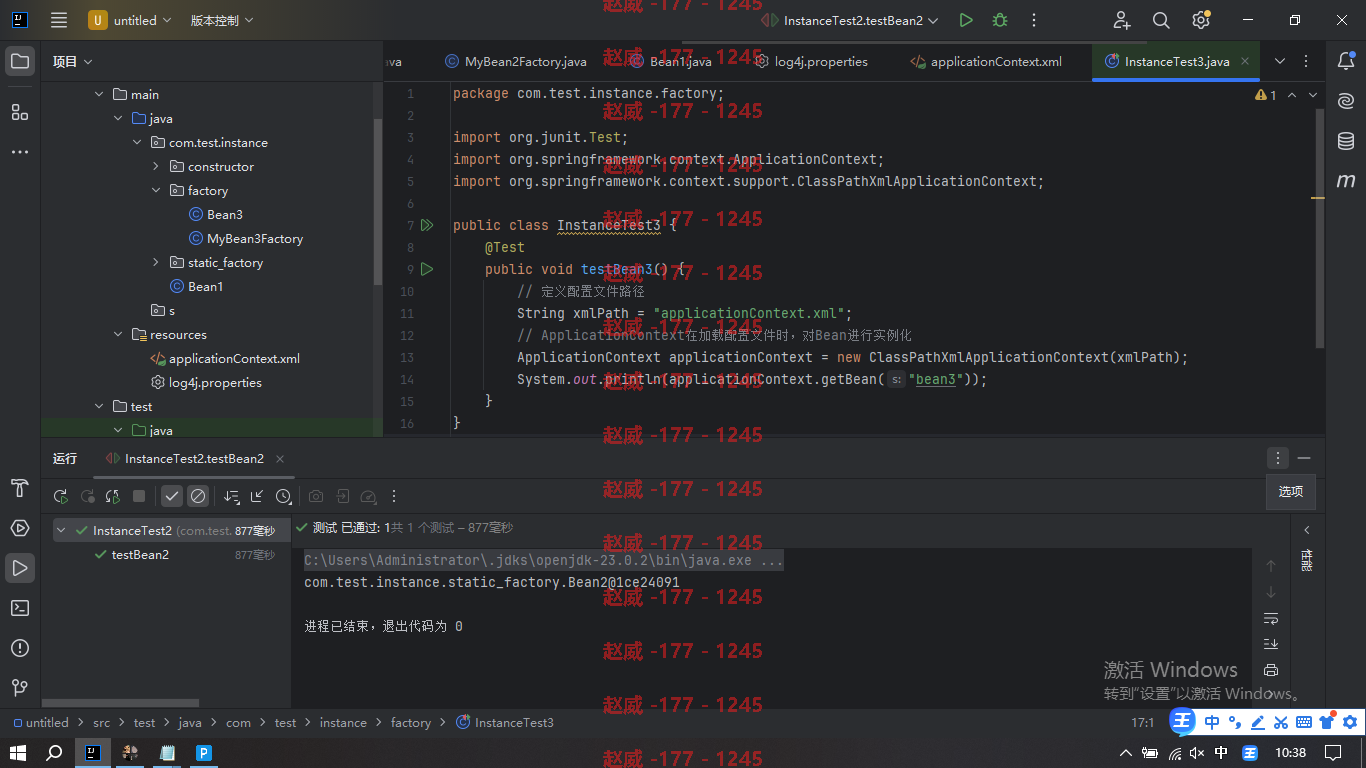Start debugging with the bug icon
Screen dimensions: 1366x768
tap(1000, 20)
